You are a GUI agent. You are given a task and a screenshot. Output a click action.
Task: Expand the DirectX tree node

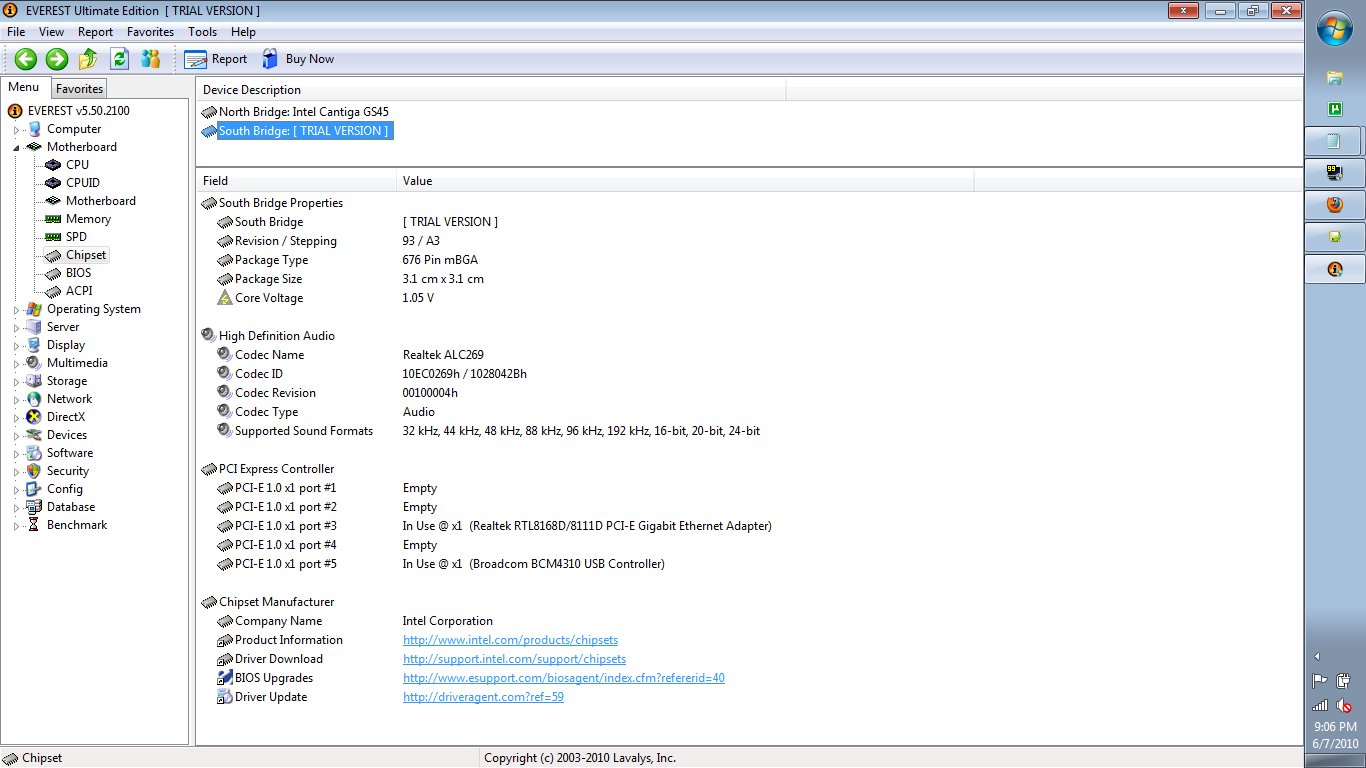pyautogui.click(x=16, y=418)
